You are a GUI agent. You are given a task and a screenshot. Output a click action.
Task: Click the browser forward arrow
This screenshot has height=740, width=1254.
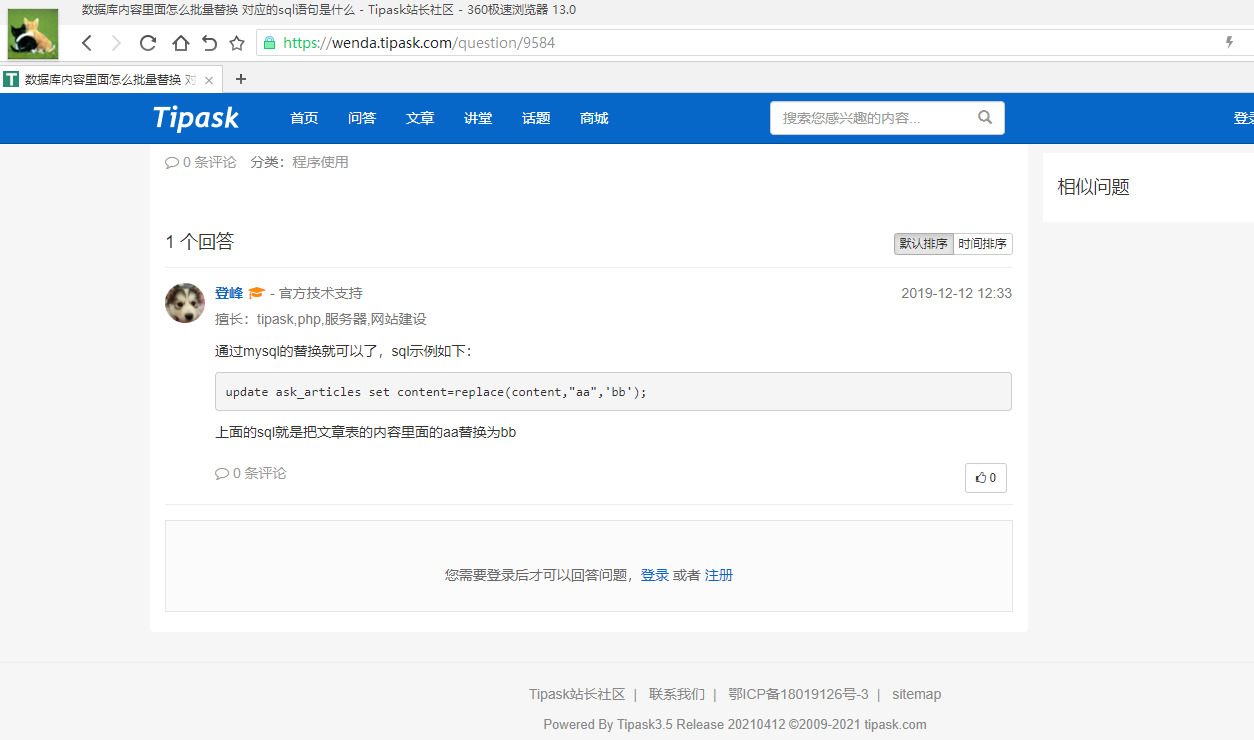pyautogui.click(x=116, y=43)
